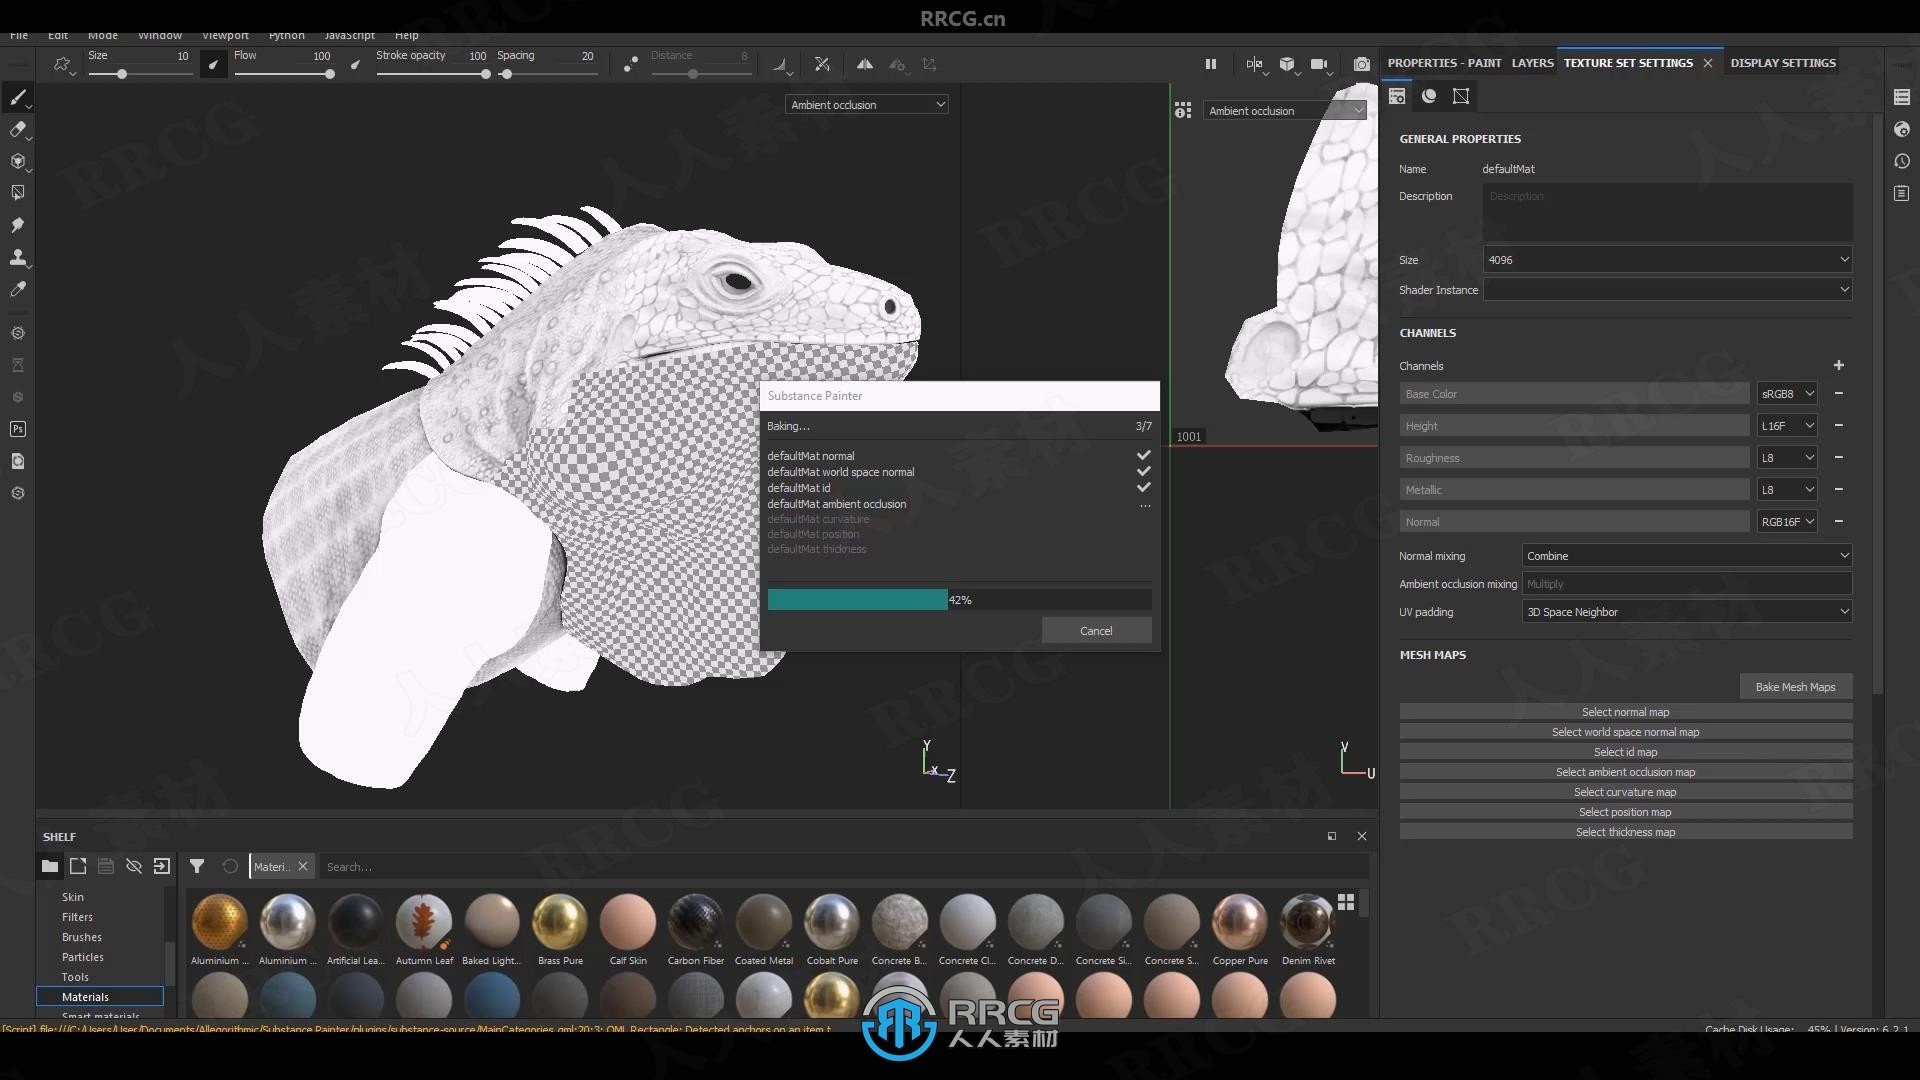Switch to the Properties - Paint tab
The height and width of the screenshot is (1080, 1920).
point(1444,63)
